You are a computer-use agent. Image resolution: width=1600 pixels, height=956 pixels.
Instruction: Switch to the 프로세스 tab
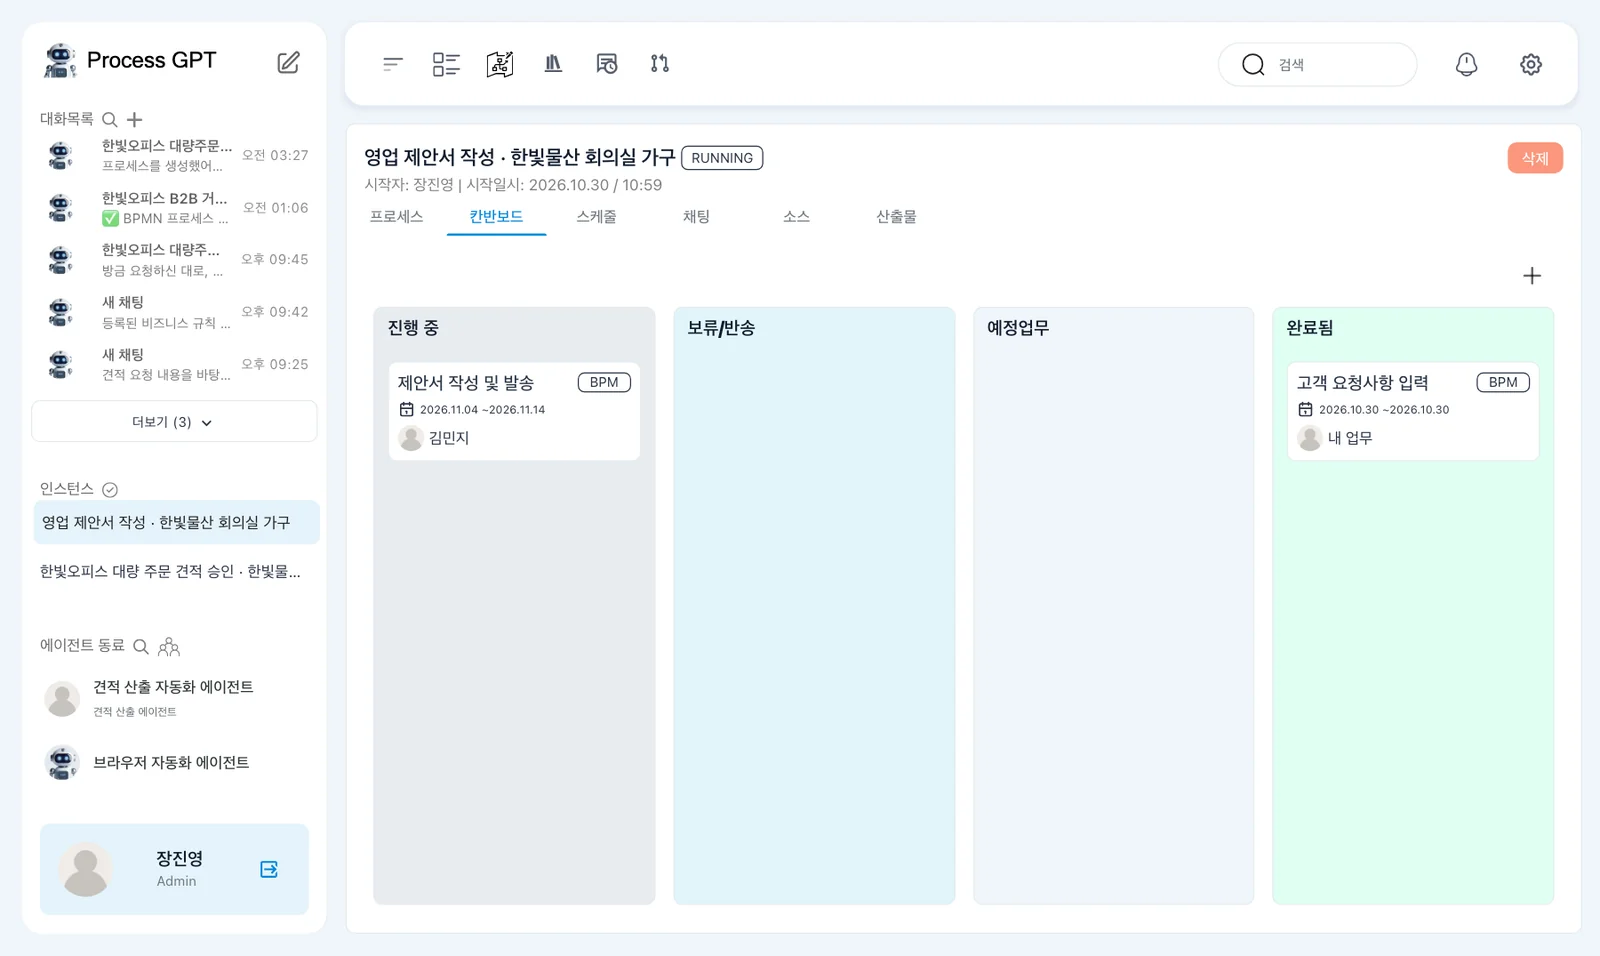[397, 217]
